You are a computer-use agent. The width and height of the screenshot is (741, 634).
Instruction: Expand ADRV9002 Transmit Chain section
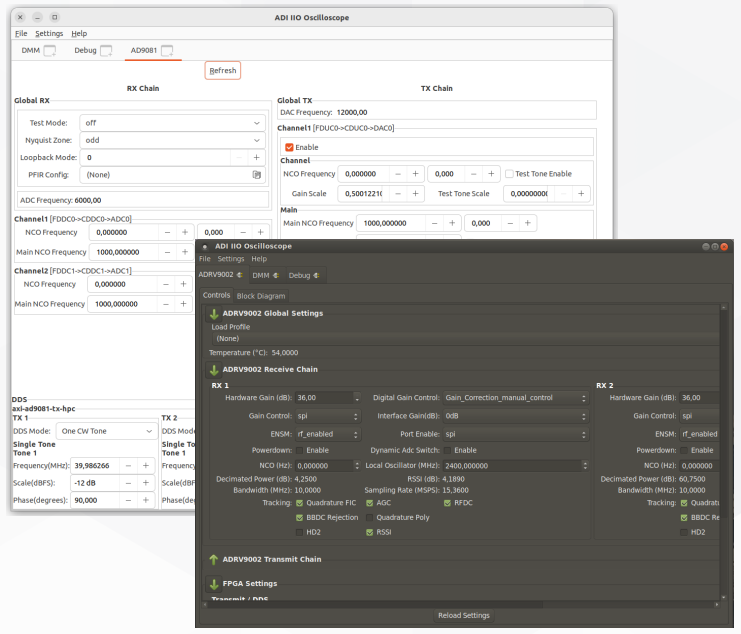214,560
